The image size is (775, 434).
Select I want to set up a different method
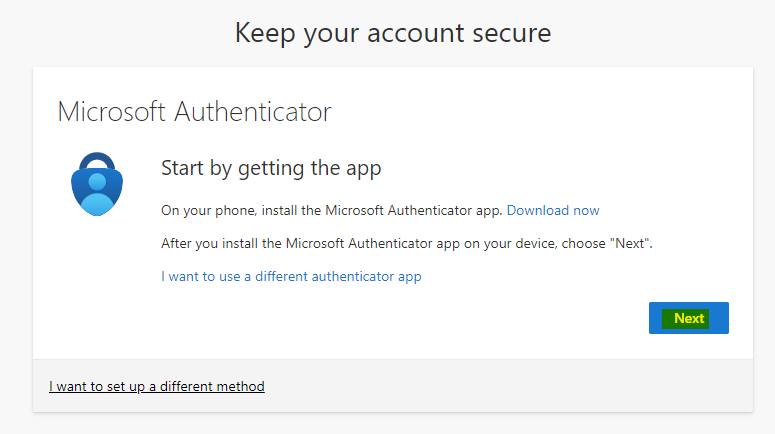point(157,386)
